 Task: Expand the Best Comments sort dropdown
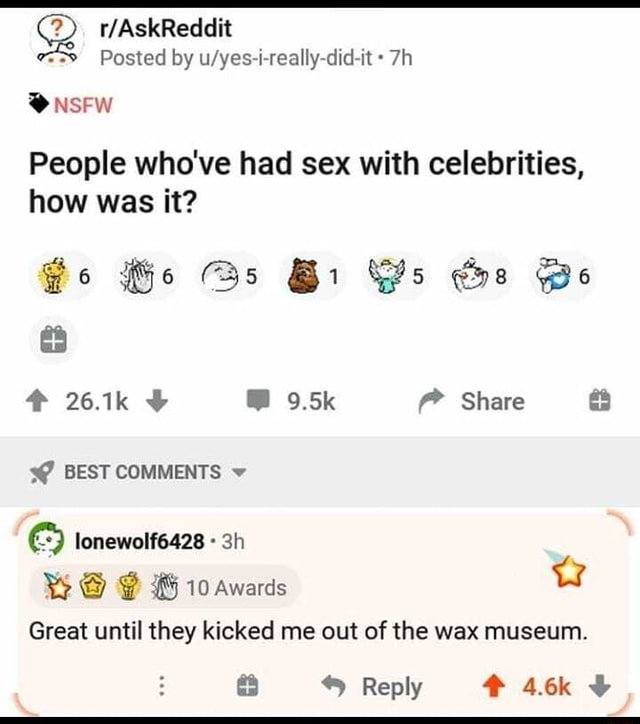[x=239, y=472]
